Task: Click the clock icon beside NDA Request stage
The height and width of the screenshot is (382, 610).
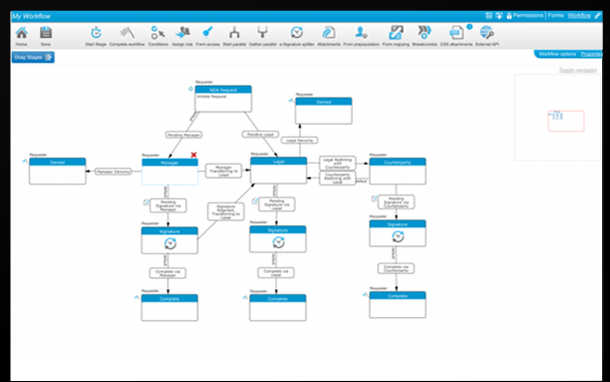Action: point(191,89)
